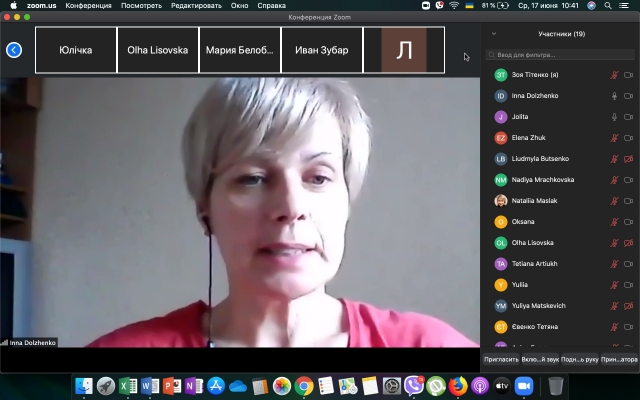Select the Иван Зубар video tile

pyautogui.click(x=322, y=50)
